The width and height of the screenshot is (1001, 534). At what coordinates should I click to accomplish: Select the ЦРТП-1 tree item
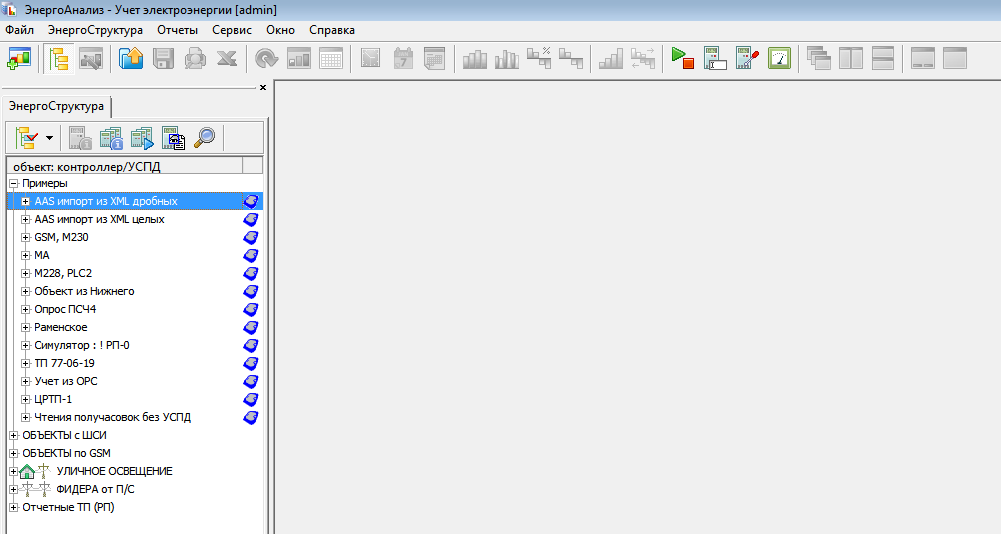tap(53, 399)
